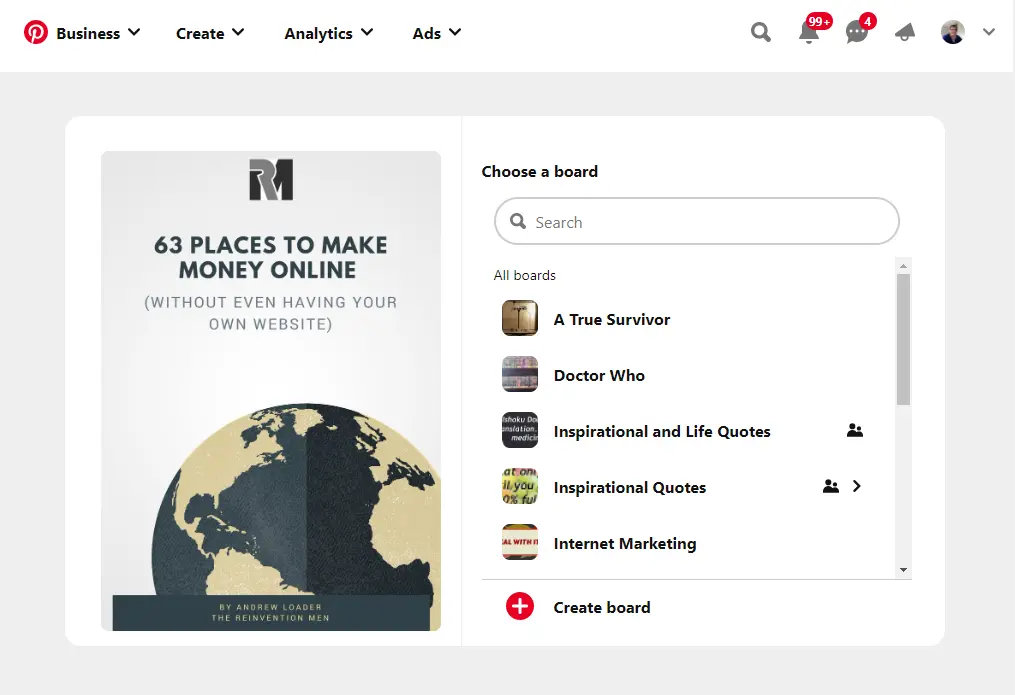
Task: Choose the Internet Marketing board
Action: pos(625,544)
